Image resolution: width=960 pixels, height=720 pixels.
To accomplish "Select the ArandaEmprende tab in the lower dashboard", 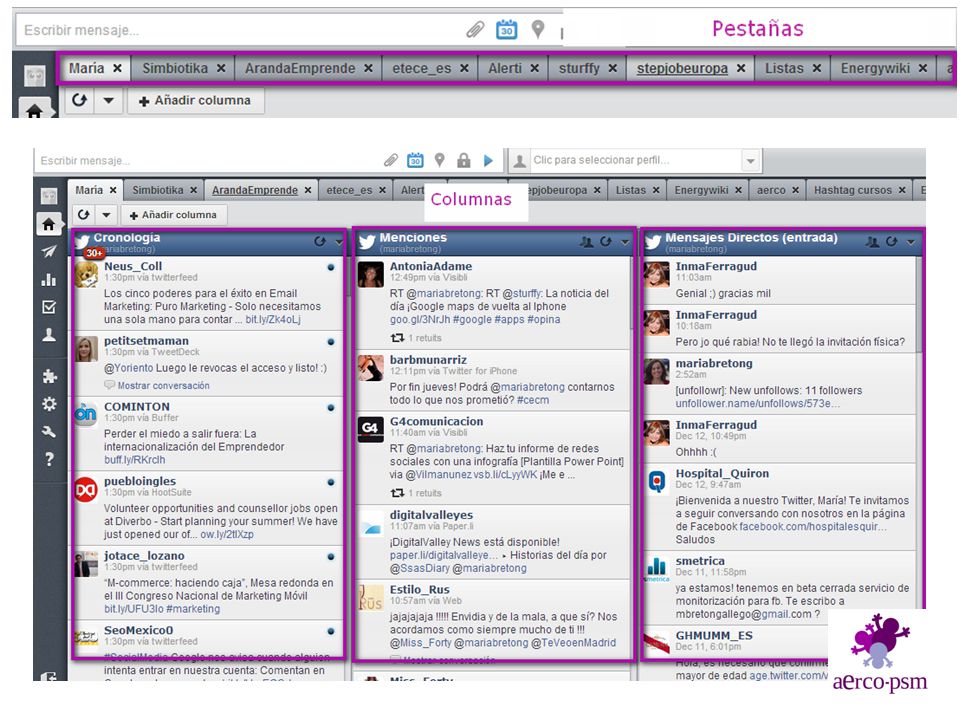I will [x=255, y=190].
